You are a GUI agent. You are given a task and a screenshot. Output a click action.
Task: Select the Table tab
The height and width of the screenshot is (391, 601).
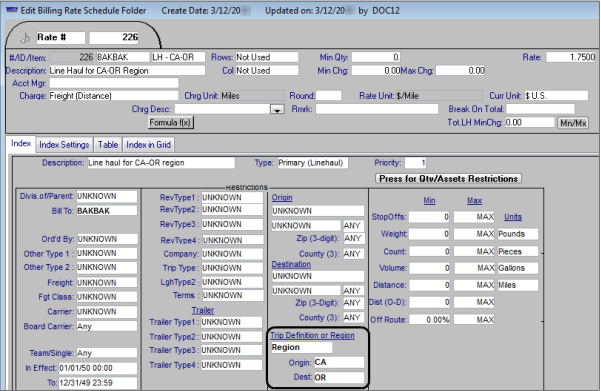(x=108, y=145)
